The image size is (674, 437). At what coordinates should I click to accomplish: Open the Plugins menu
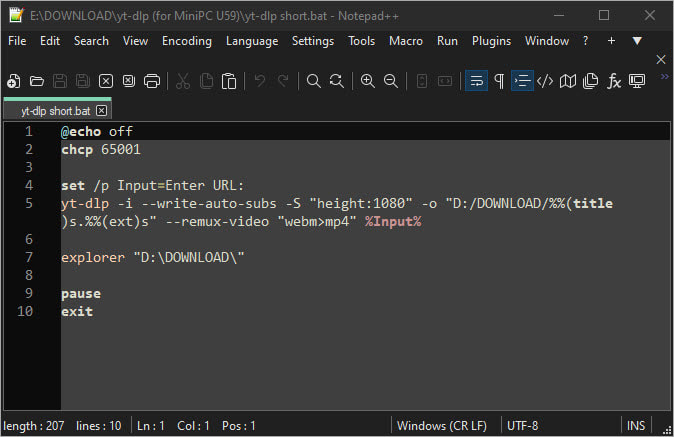coord(491,41)
